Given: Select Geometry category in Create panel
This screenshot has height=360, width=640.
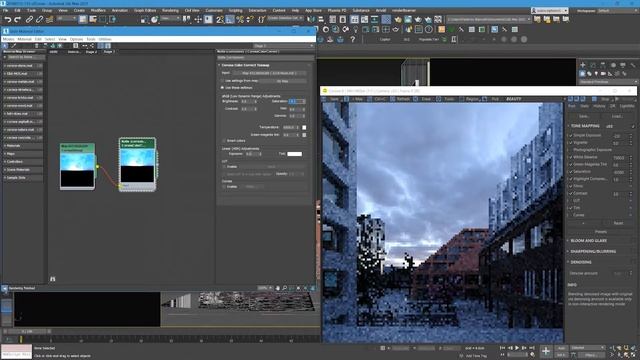Looking at the screenshot, I should [x=582, y=74].
